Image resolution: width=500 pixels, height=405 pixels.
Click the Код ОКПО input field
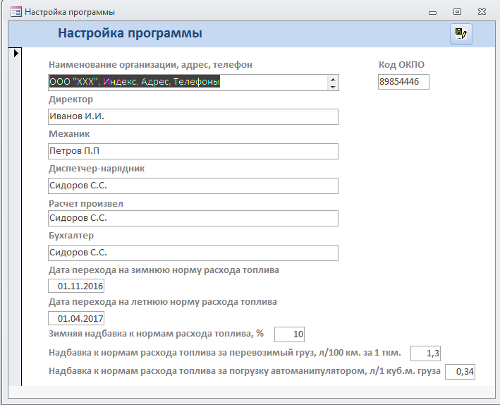coord(404,82)
